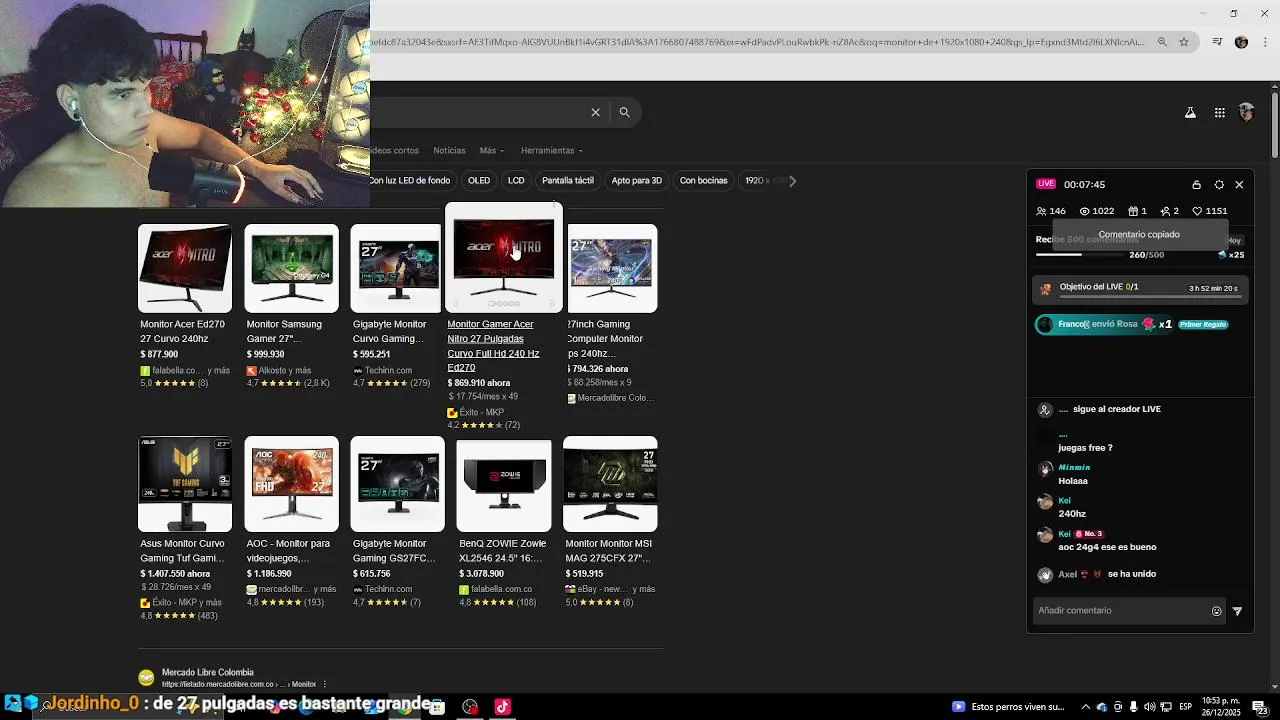Image resolution: width=1280 pixels, height=720 pixels.
Task: Clear the Google search box with the X
Action: coord(595,112)
